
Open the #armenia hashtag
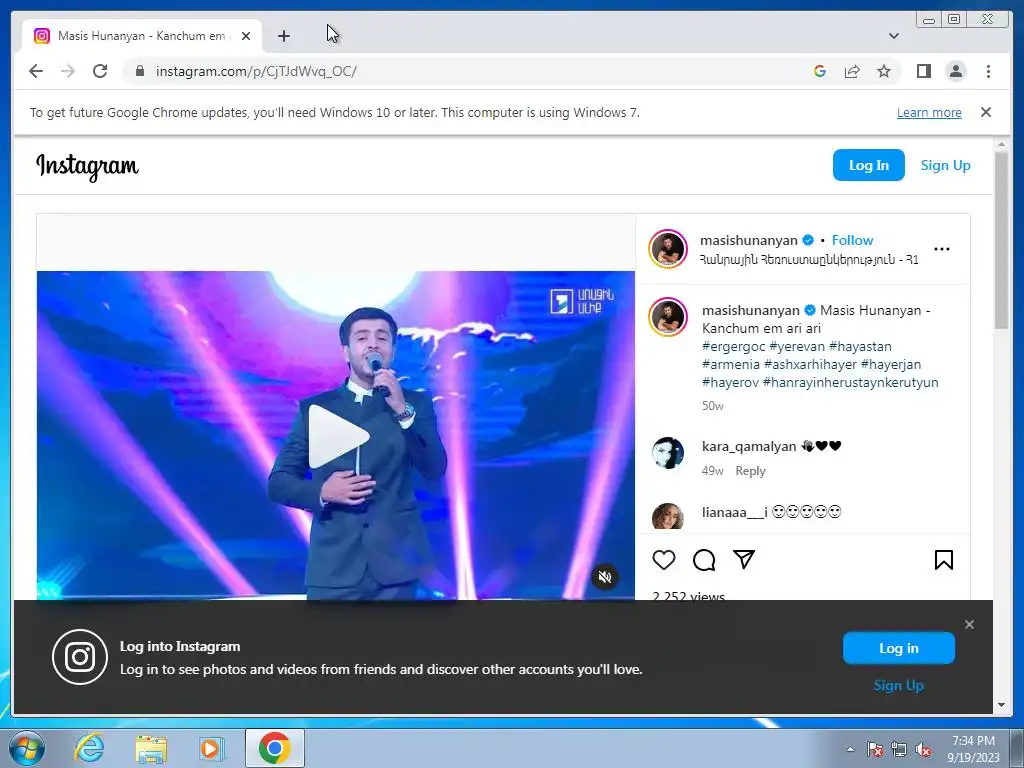731,364
